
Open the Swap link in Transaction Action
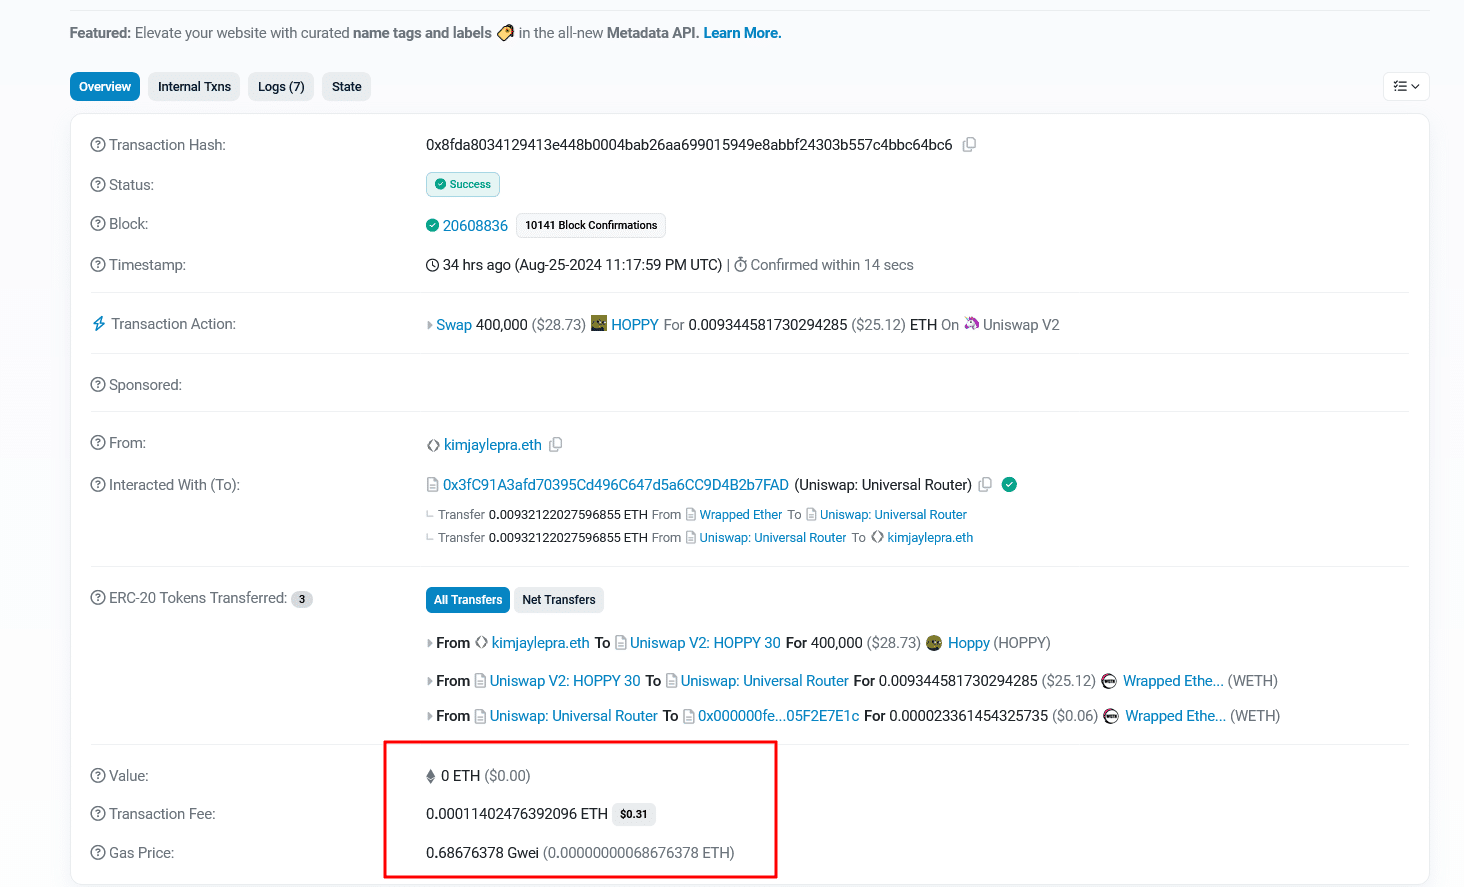(x=454, y=325)
